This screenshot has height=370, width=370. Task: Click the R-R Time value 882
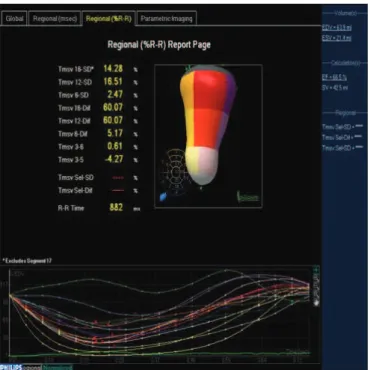coord(116,207)
